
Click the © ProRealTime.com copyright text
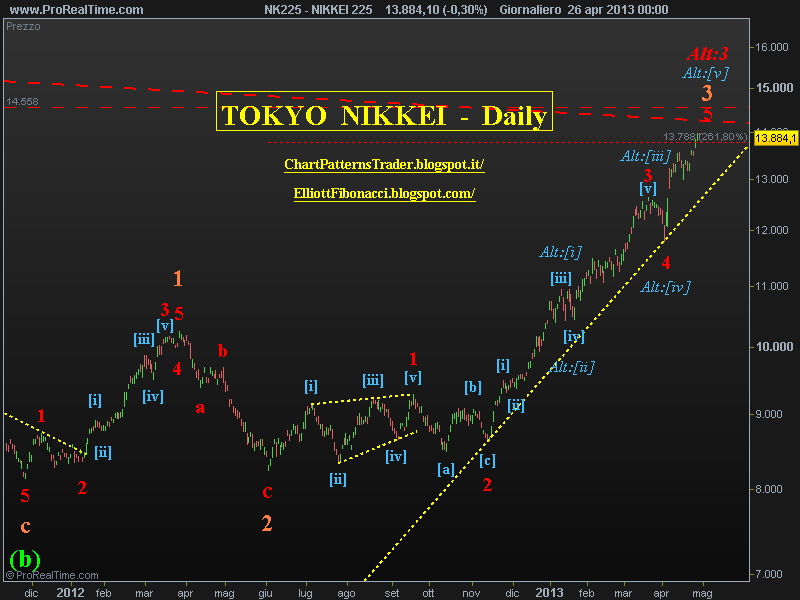[x=52, y=575]
